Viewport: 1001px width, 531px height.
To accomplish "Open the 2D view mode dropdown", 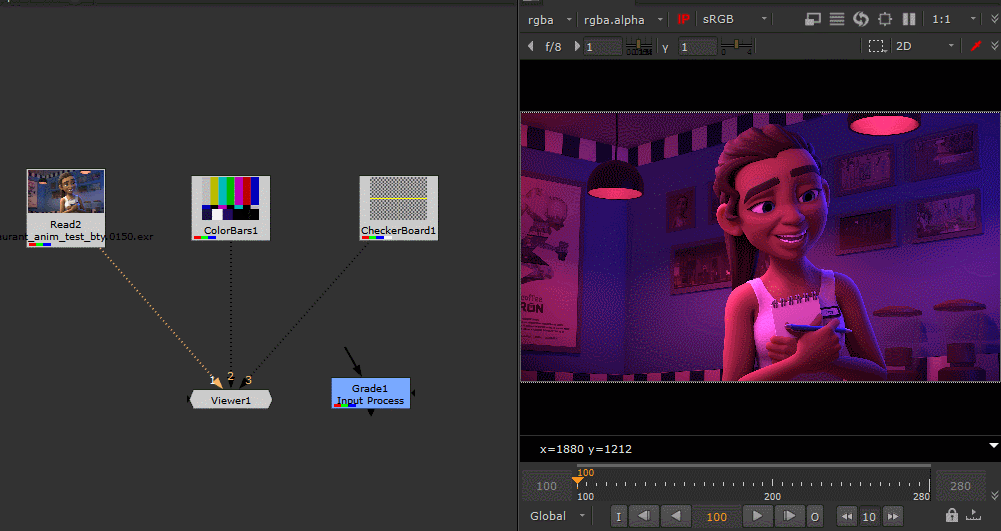I will pos(924,46).
